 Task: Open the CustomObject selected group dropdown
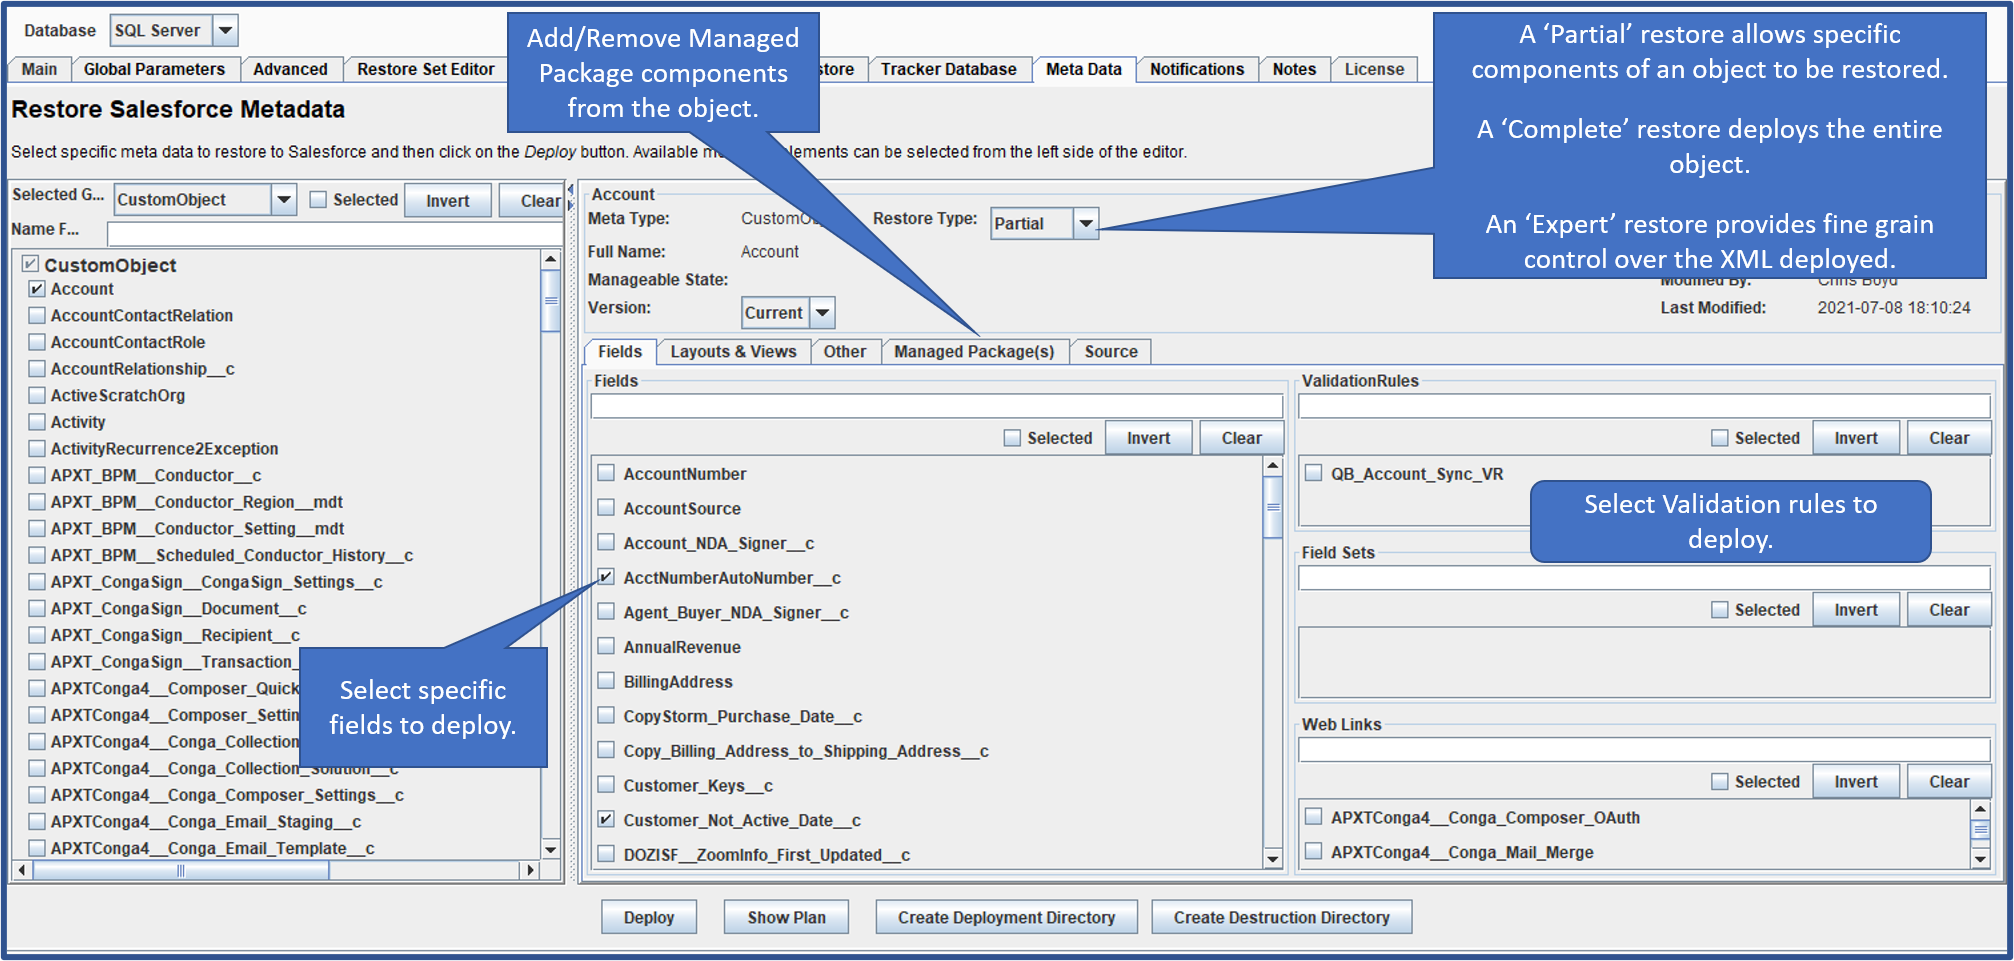pyautogui.click(x=284, y=200)
